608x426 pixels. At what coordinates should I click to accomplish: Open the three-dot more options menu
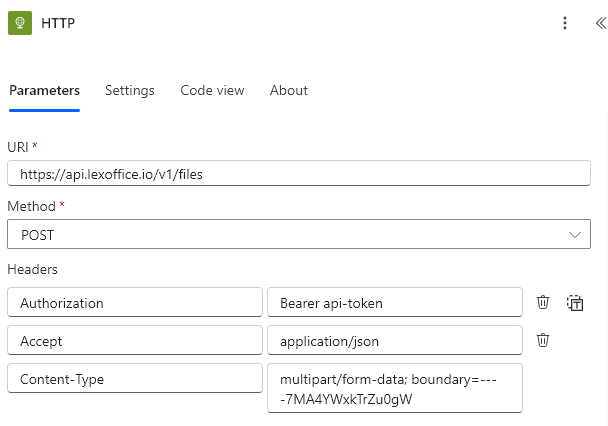coord(565,23)
